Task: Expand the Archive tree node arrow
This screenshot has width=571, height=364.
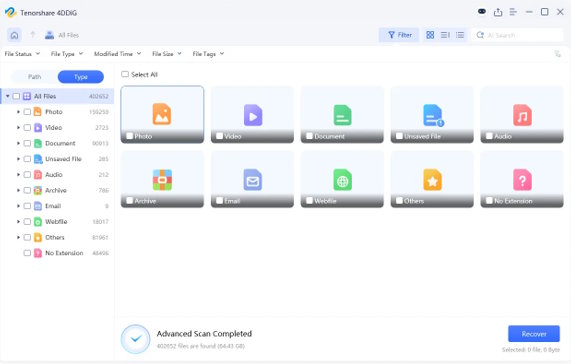Action: 18,190
